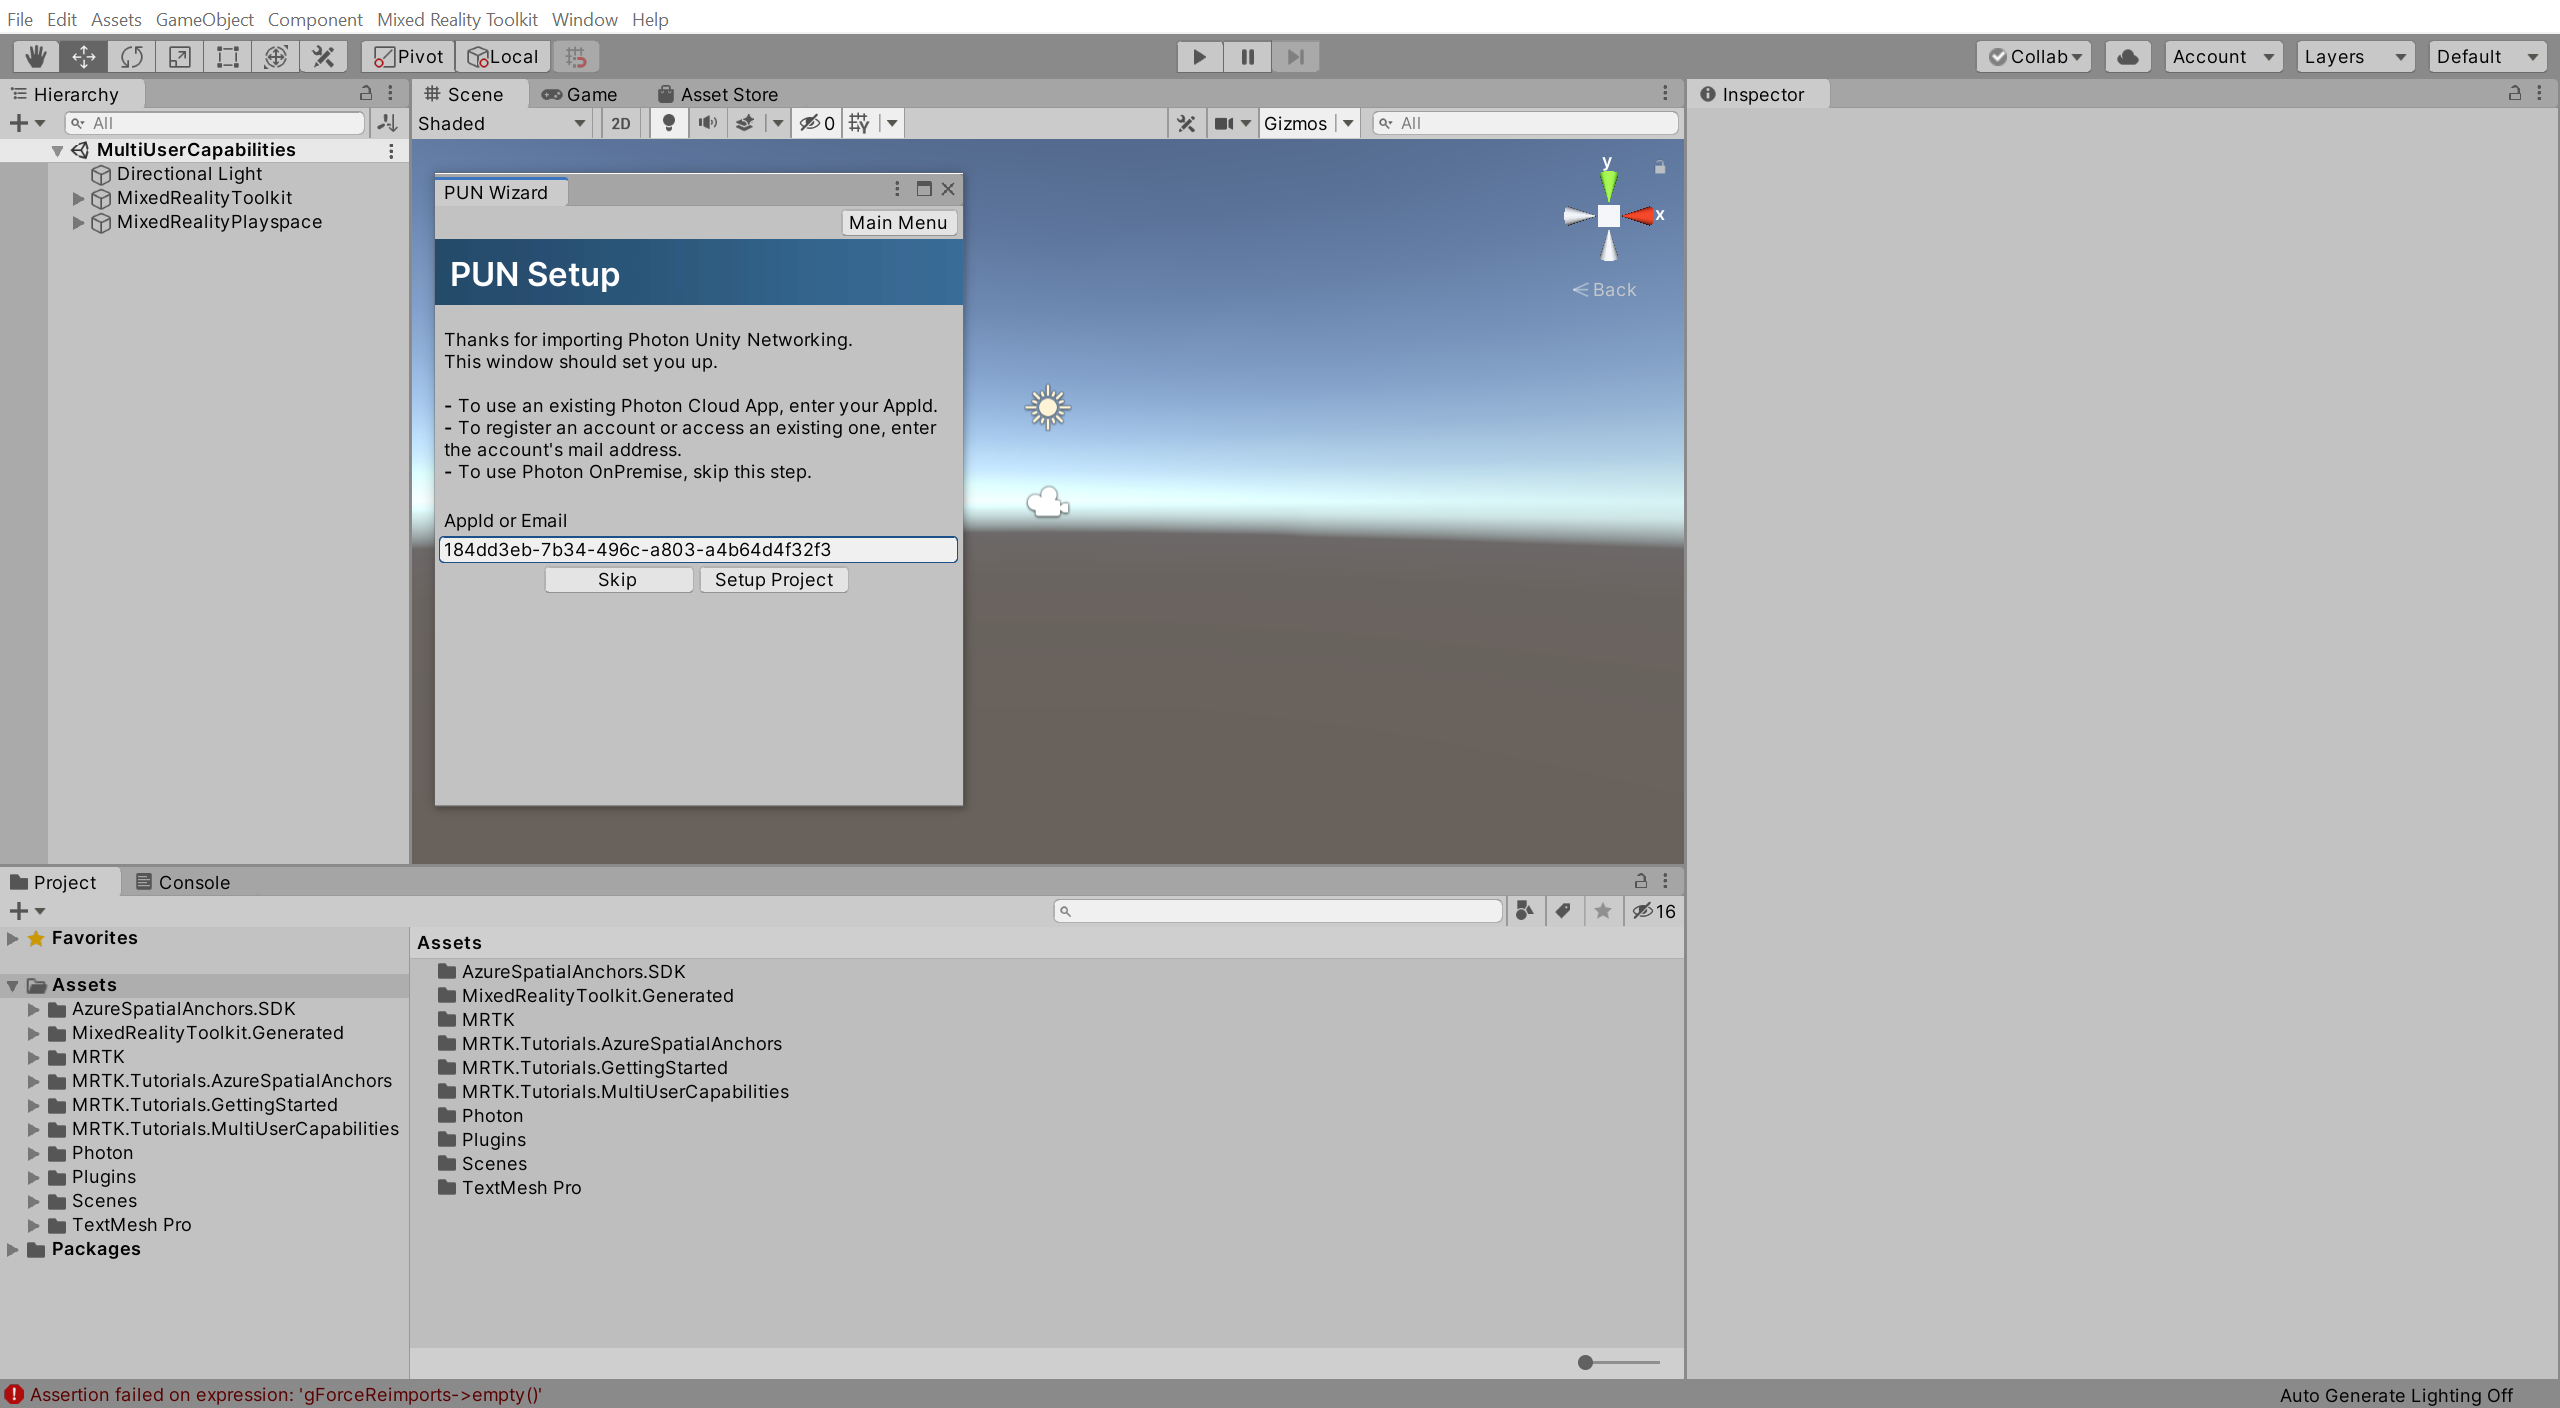Click Setup Project button in PUN Wizard
The width and height of the screenshot is (2560, 1408).
[775, 577]
